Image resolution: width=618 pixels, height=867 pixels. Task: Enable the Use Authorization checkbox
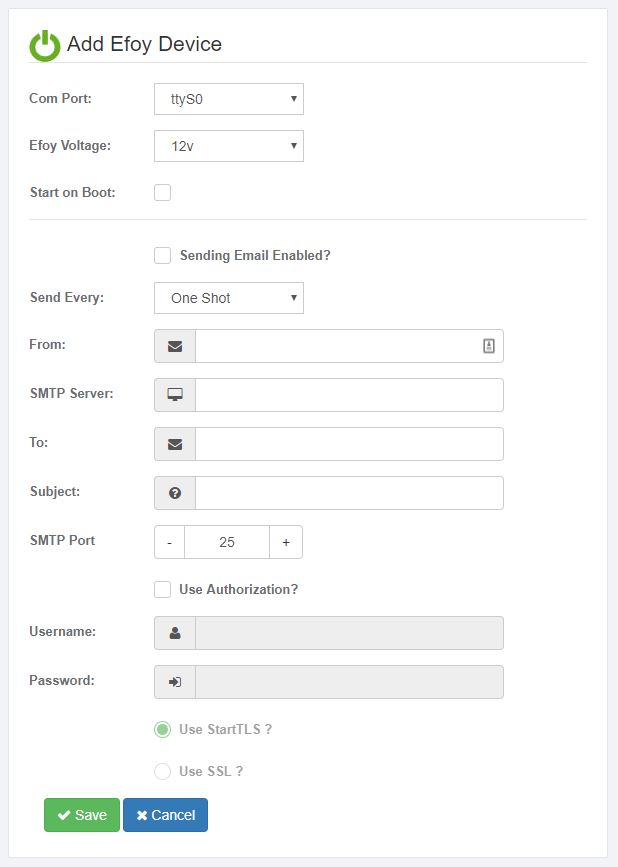coord(162,589)
